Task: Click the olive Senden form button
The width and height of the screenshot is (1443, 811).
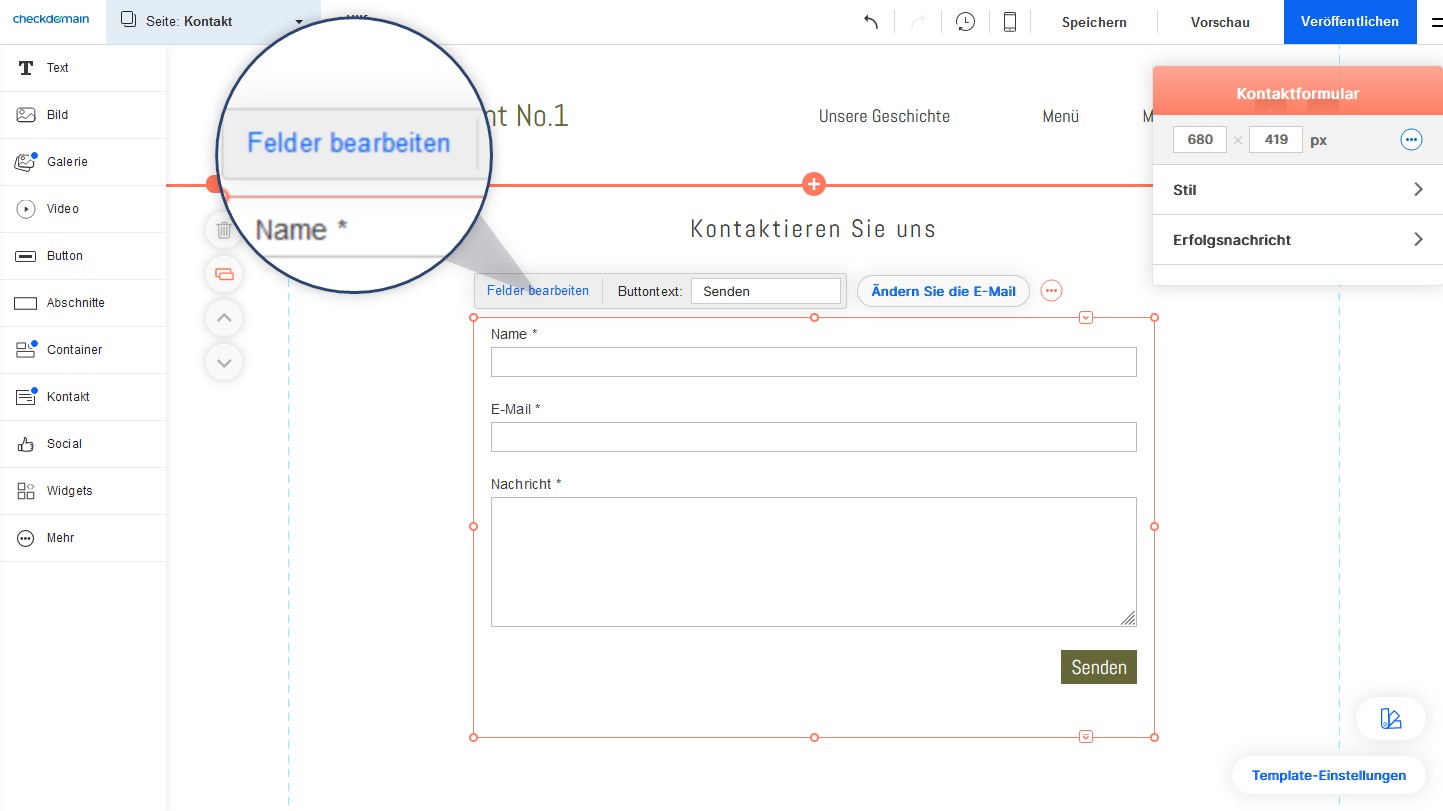Action: (1098, 667)
